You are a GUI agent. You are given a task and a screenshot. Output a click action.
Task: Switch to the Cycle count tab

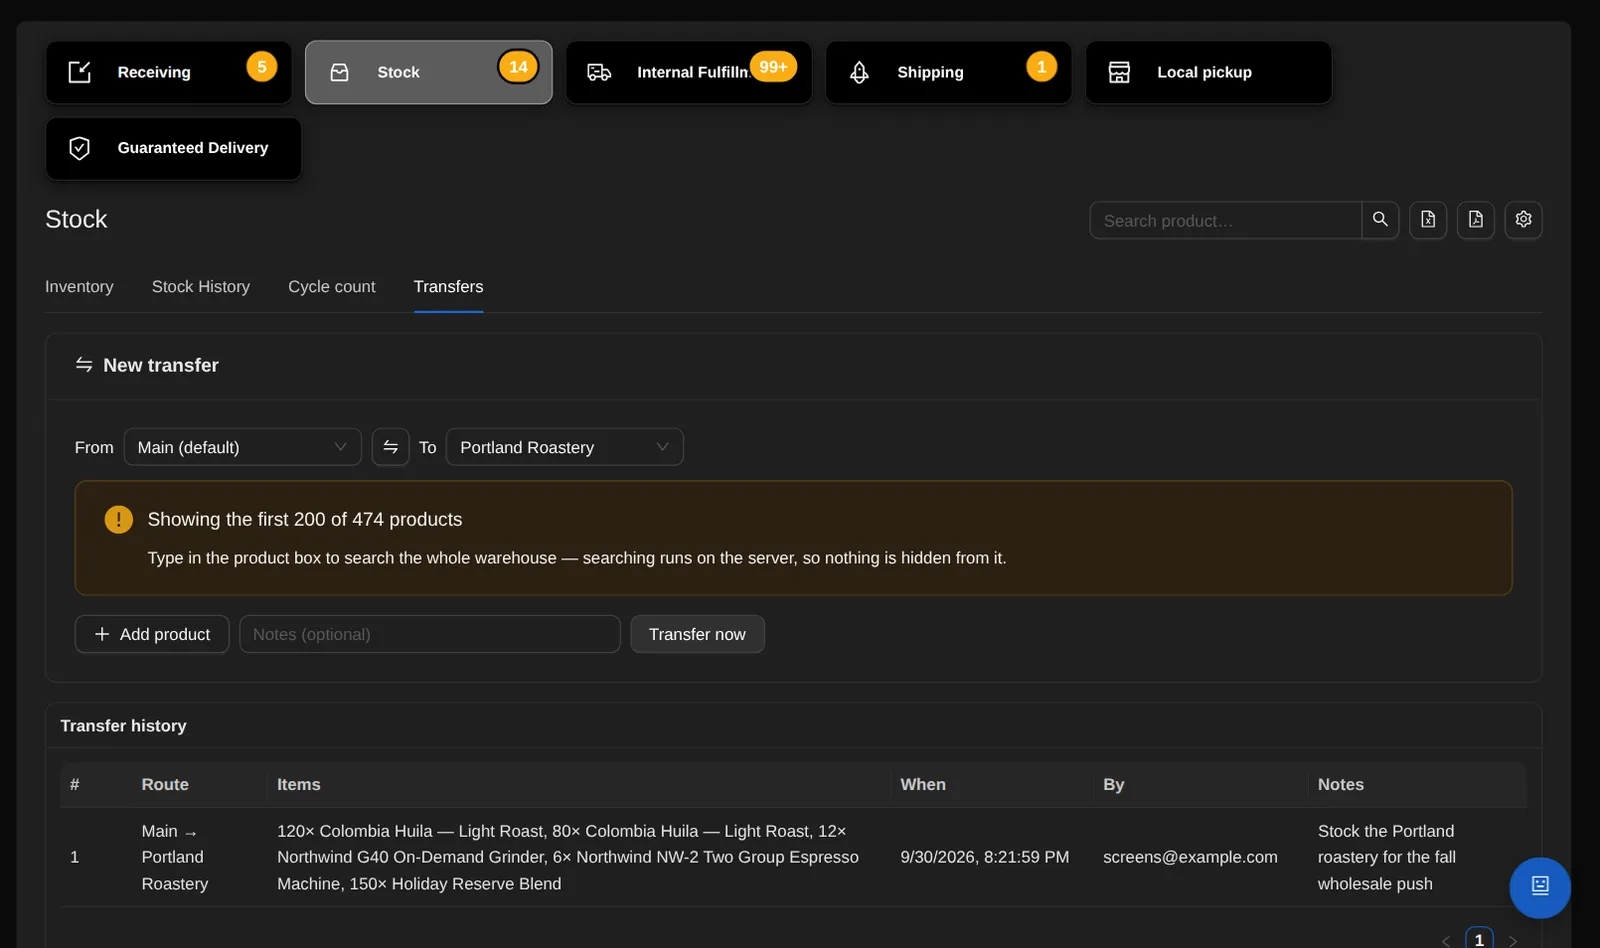332,287
